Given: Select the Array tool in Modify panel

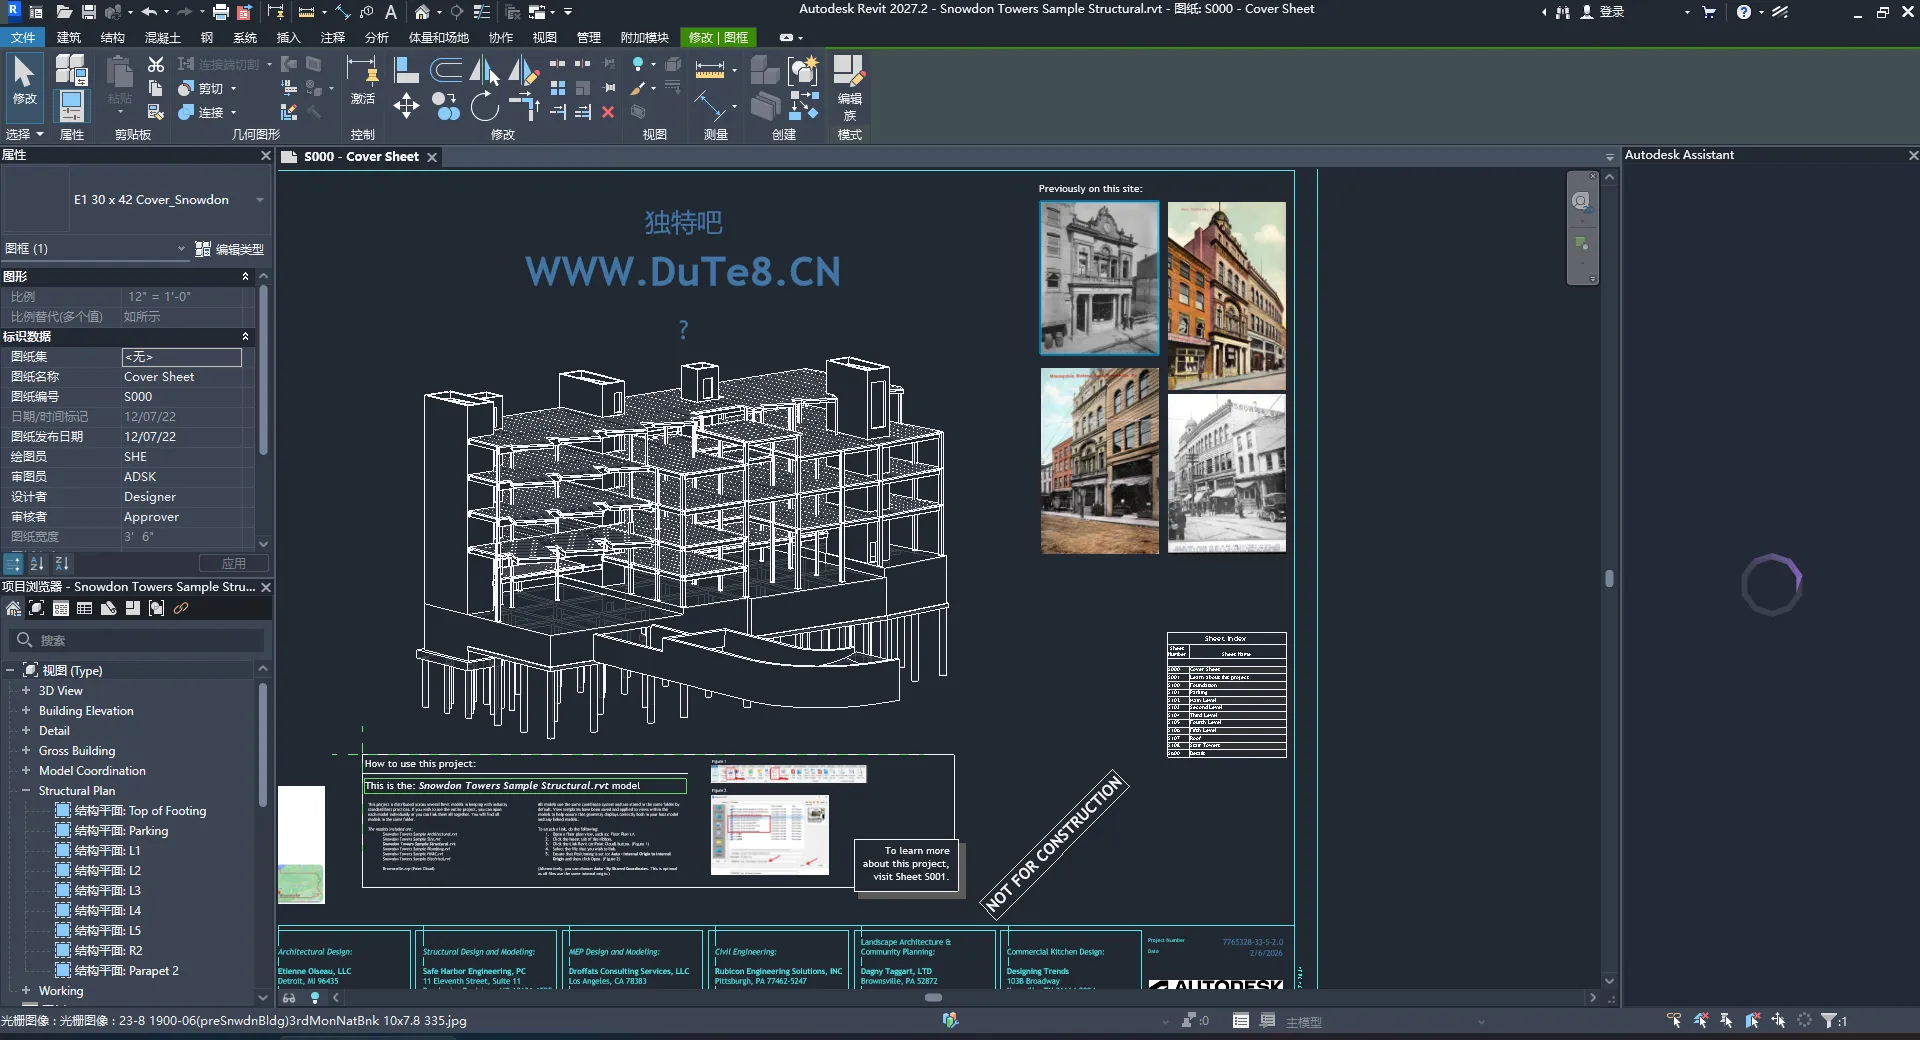Looking at the screenshot, I should coord(558,88).
